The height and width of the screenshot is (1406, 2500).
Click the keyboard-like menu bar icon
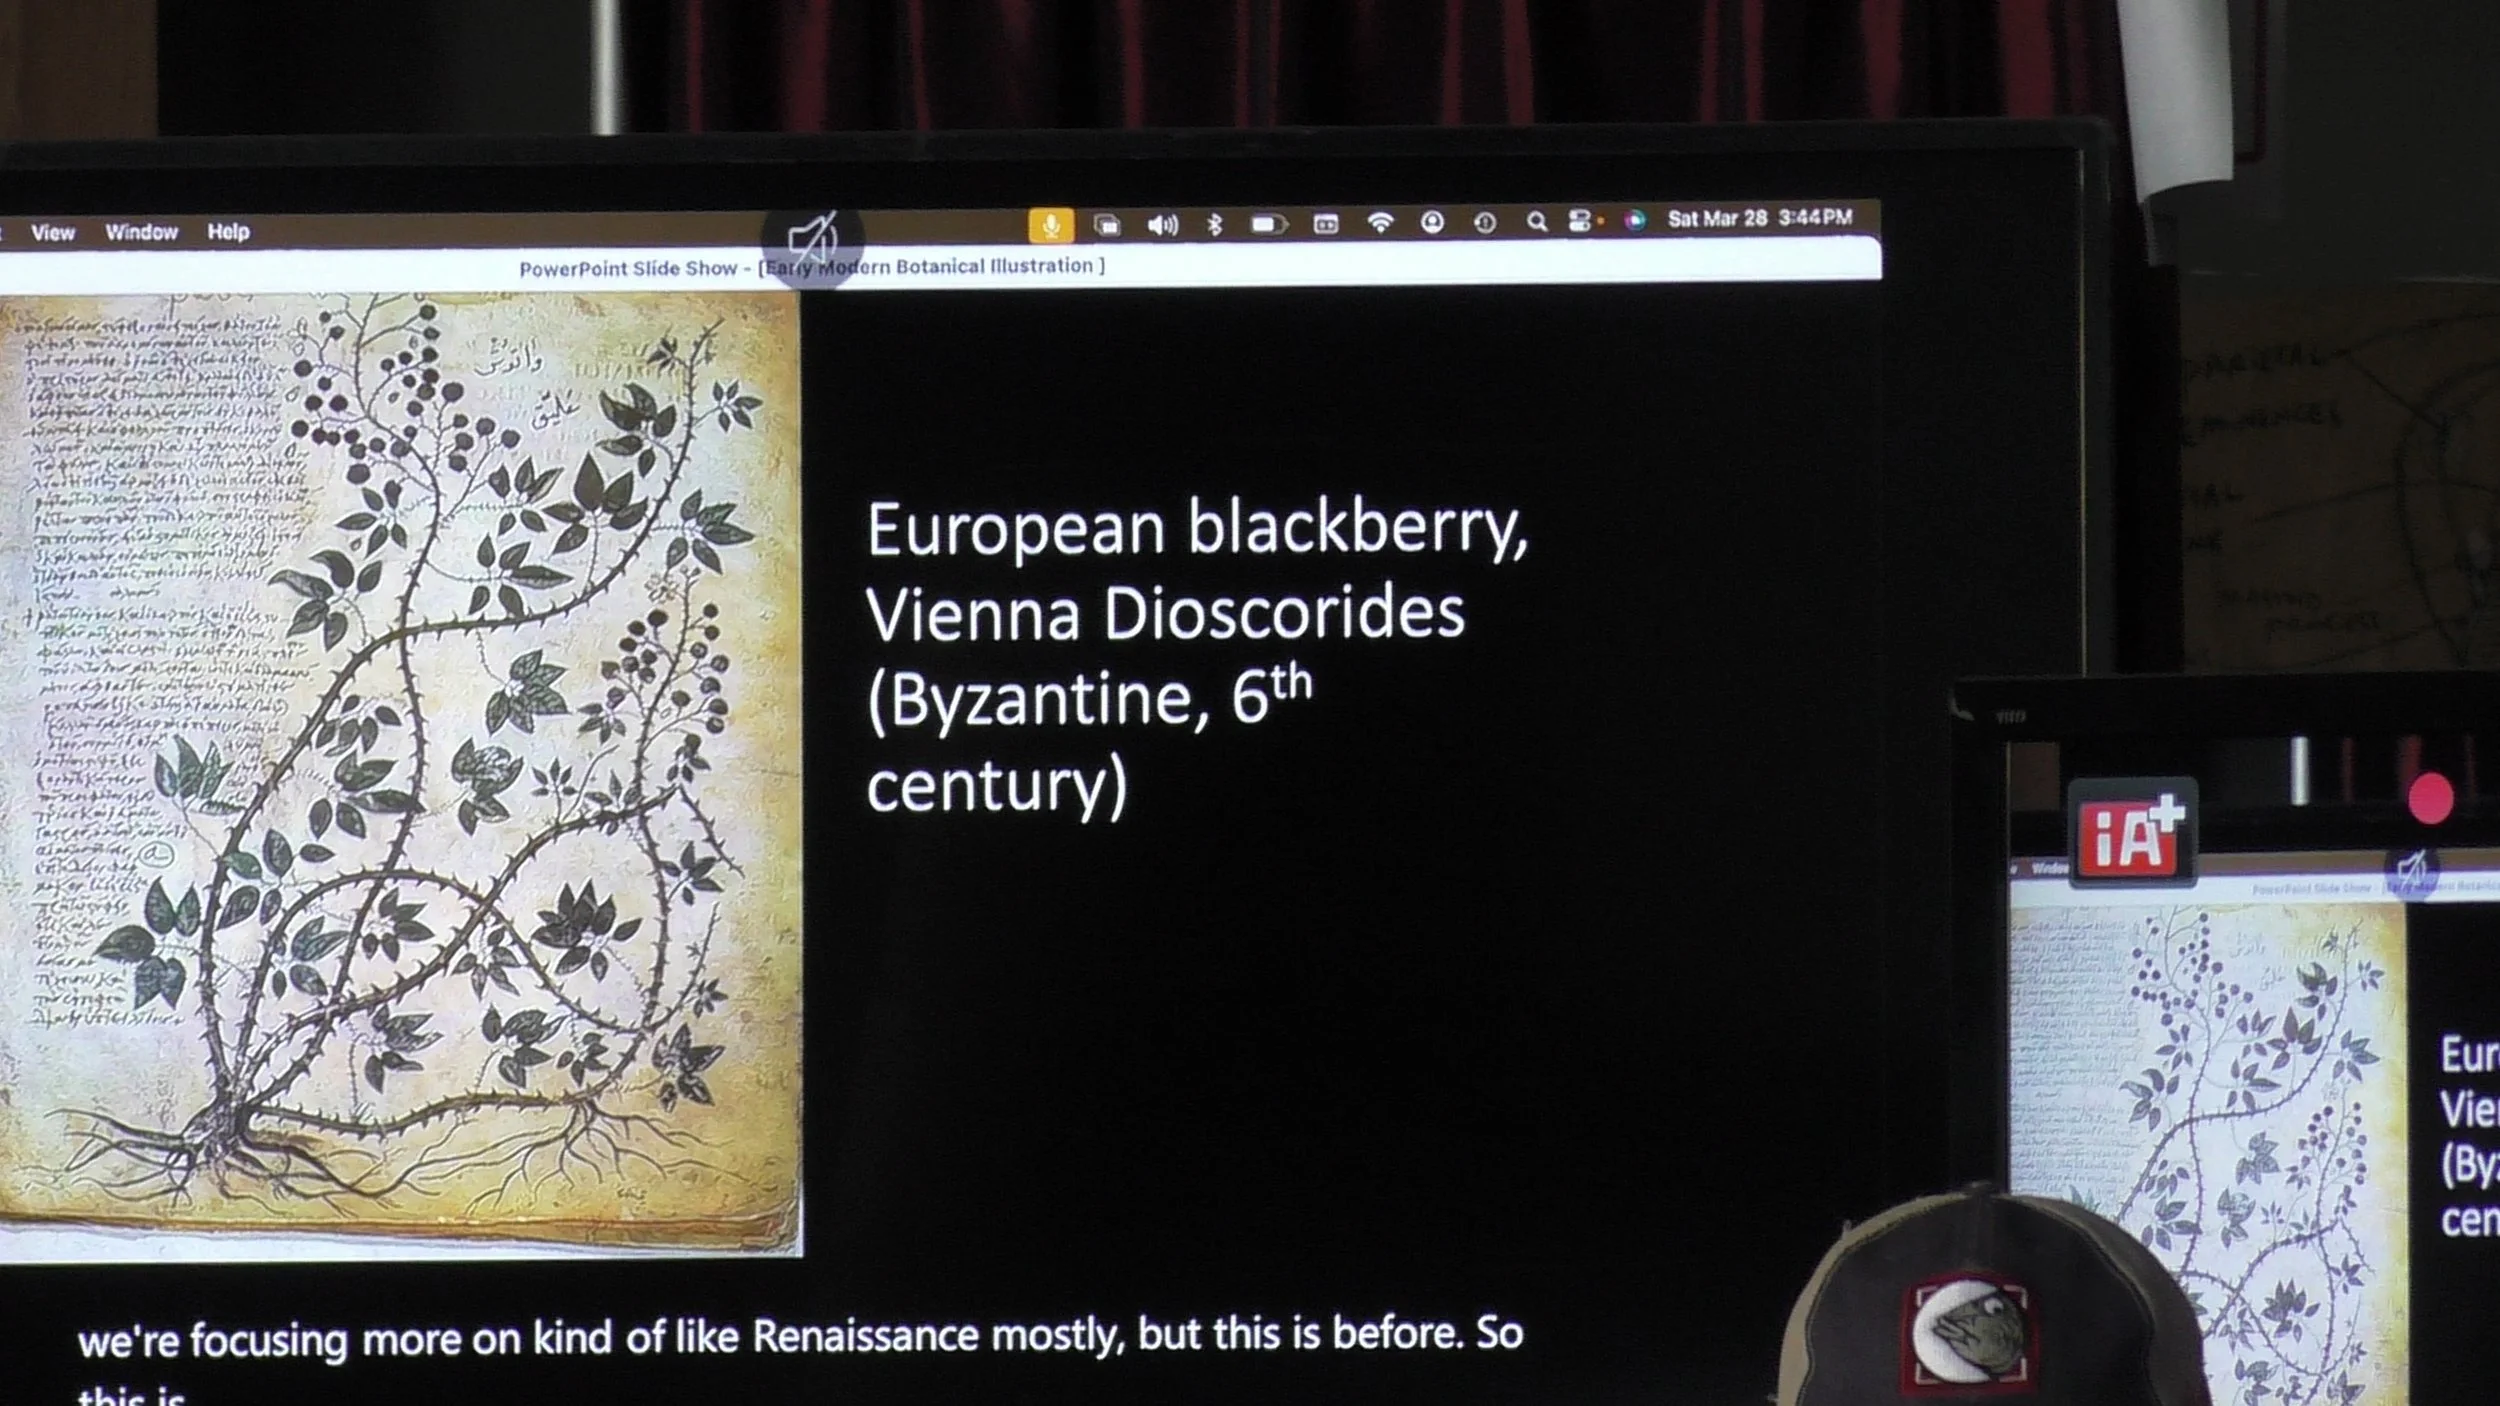[1326, 224]
